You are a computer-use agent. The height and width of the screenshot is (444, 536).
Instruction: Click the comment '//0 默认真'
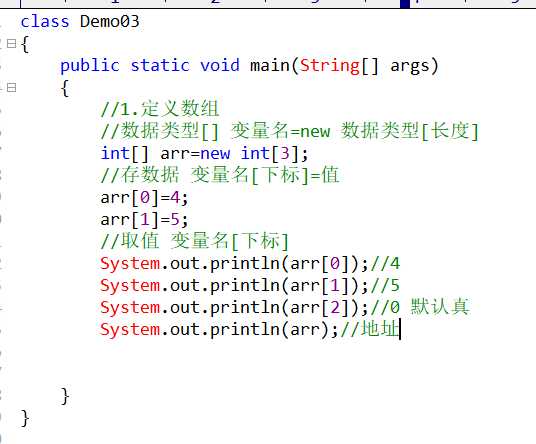(x=420, y=307)
